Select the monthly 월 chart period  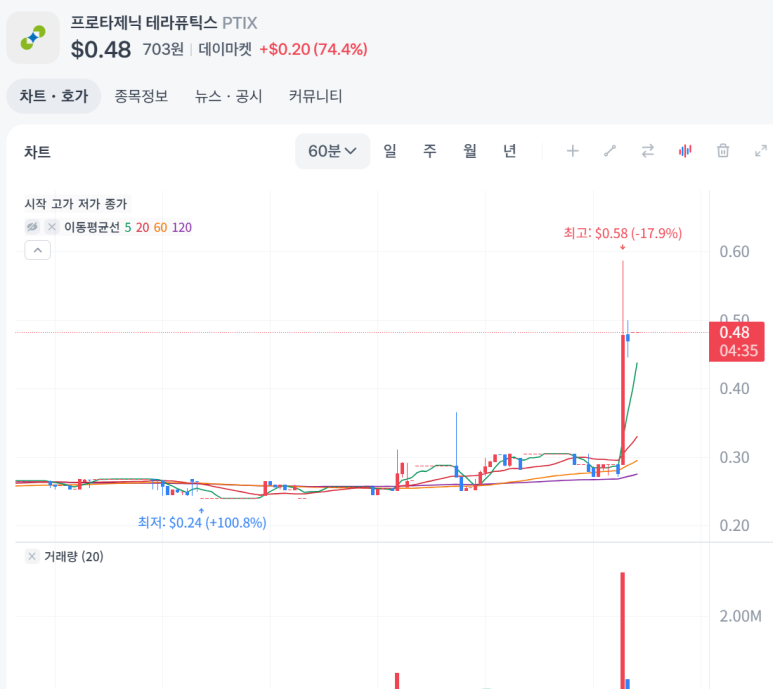click(469, 151)
